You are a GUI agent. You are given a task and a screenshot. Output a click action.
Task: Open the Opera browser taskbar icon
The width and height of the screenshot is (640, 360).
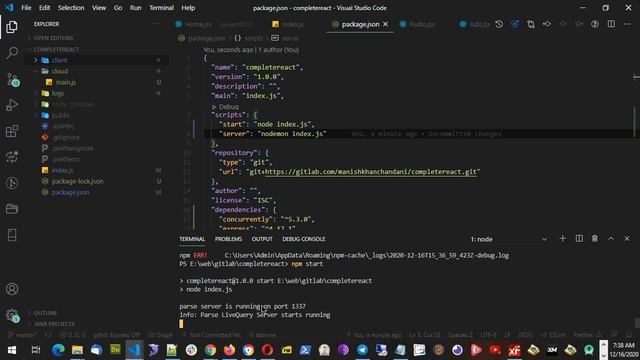click(x=267, y=350)
